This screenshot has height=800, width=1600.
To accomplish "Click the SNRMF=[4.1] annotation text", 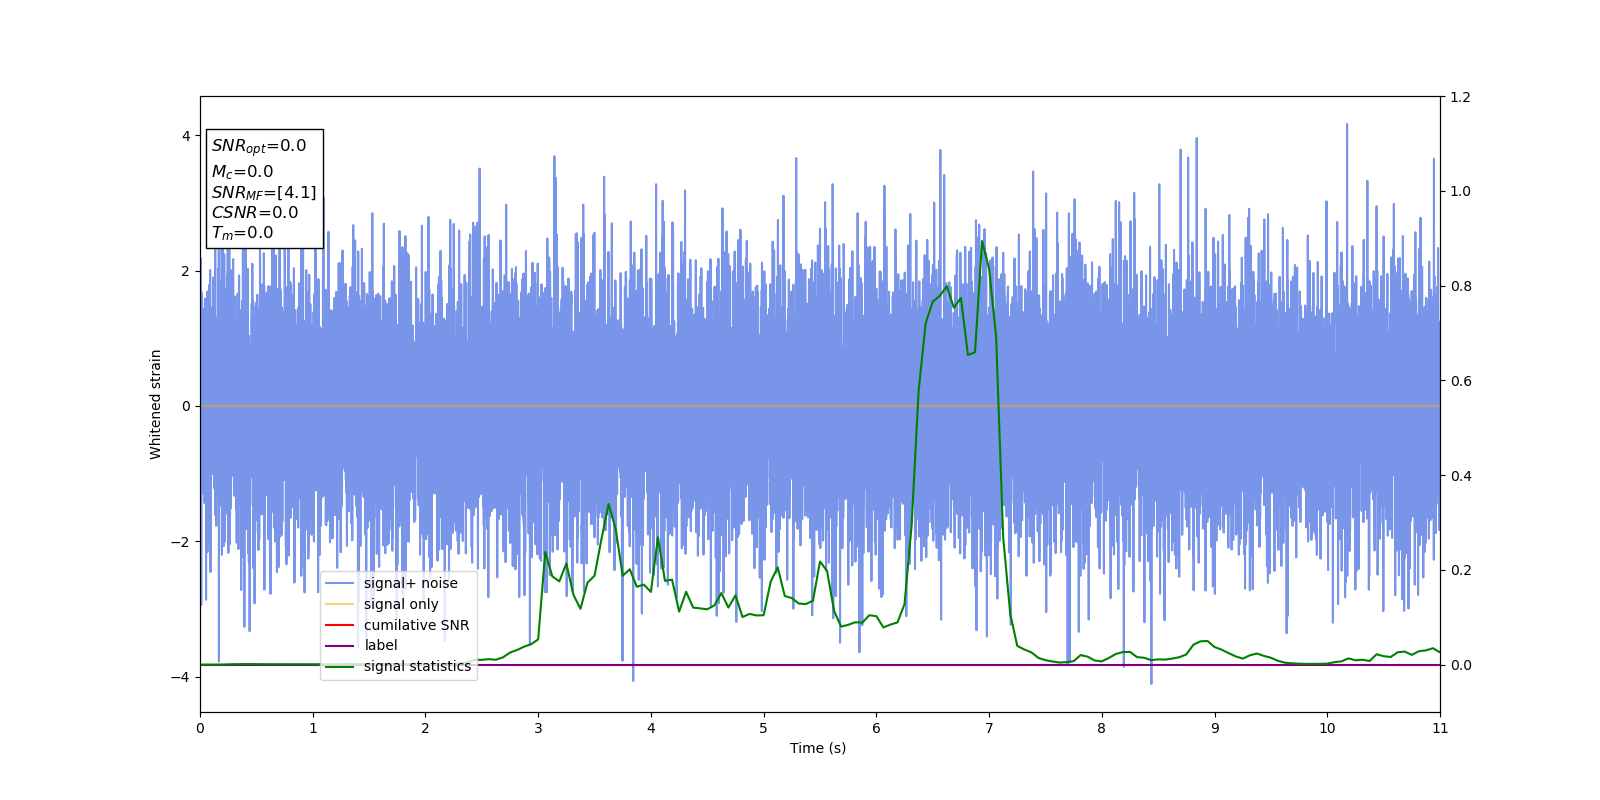I will click(264, 193).
